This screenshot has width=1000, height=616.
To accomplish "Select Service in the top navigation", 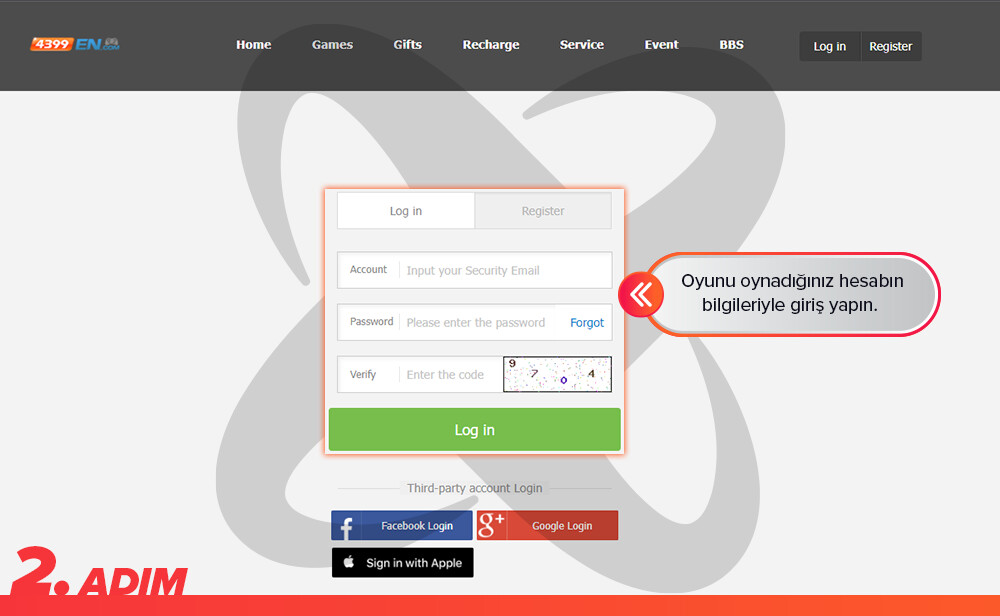I will 581,45.
